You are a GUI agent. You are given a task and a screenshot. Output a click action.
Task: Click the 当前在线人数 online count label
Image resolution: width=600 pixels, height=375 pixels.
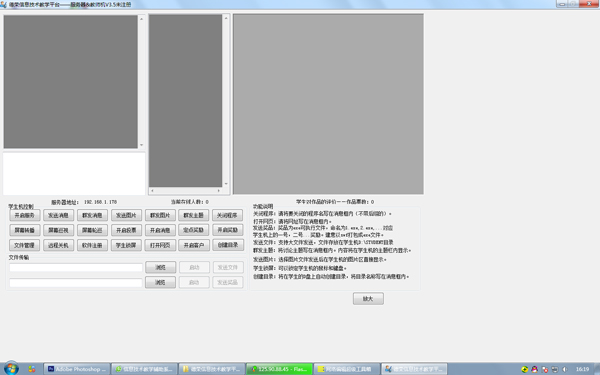[x=190, y=202]
